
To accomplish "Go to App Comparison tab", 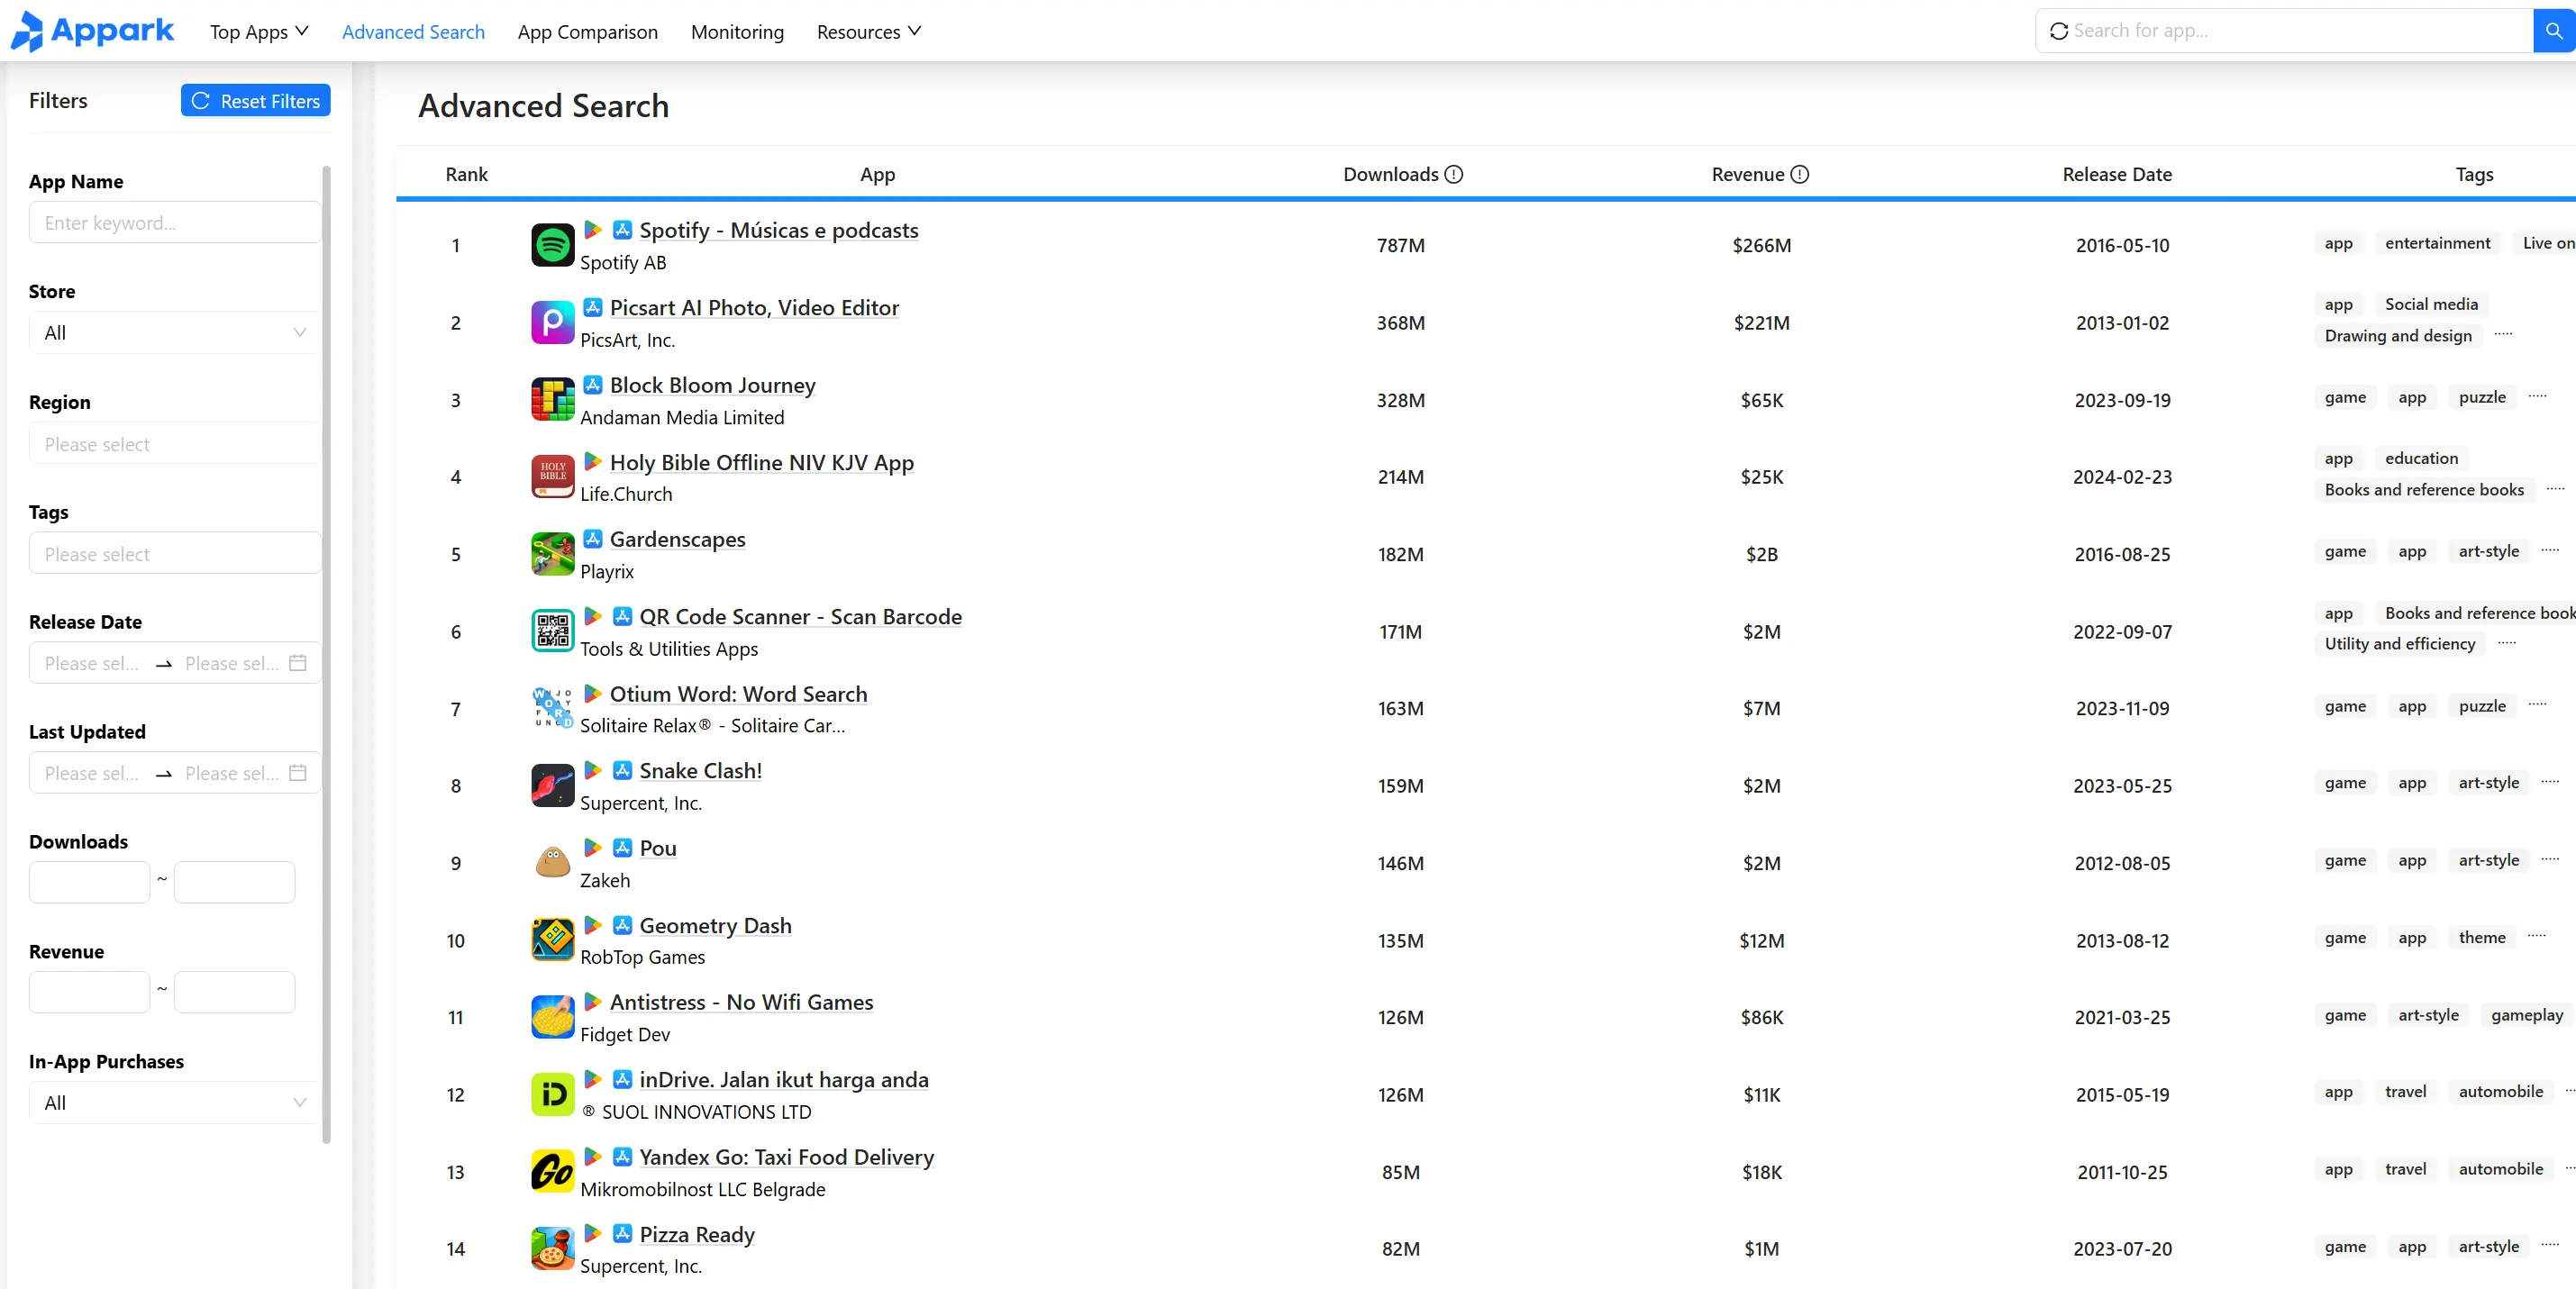I will pyautogui.click(x=587, y=32).
